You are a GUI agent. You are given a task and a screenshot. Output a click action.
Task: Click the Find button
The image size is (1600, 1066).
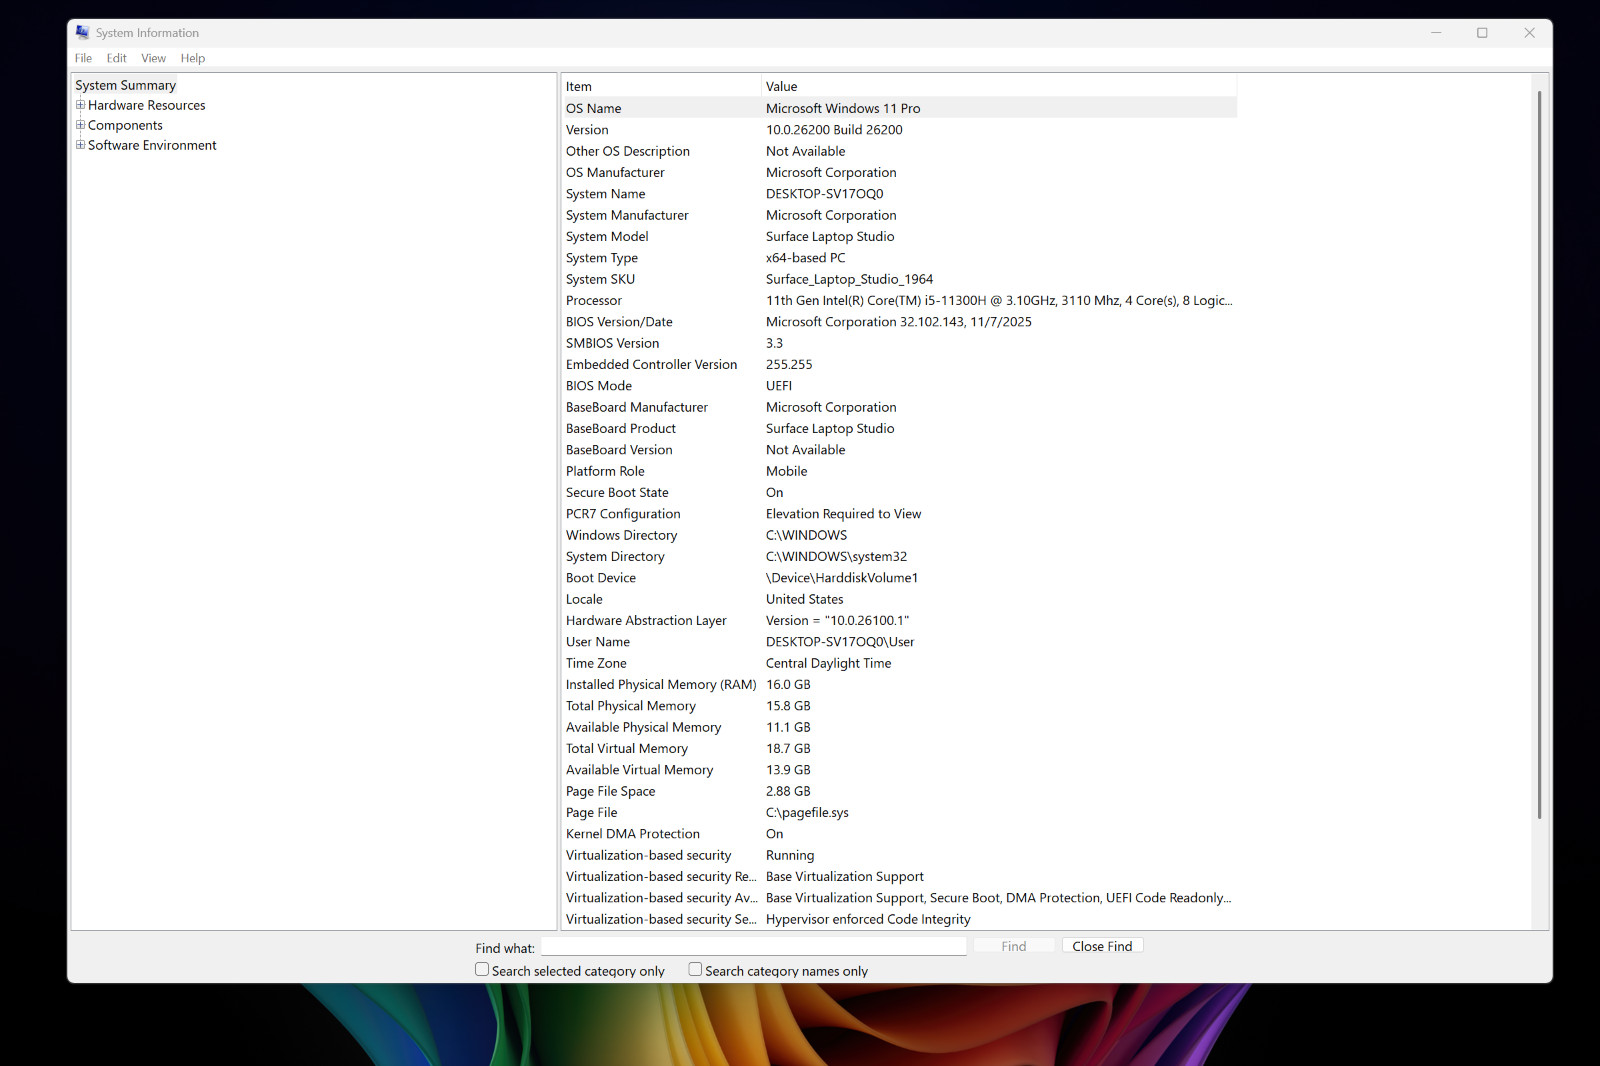pyautogui.click(x=1014, y=946)
